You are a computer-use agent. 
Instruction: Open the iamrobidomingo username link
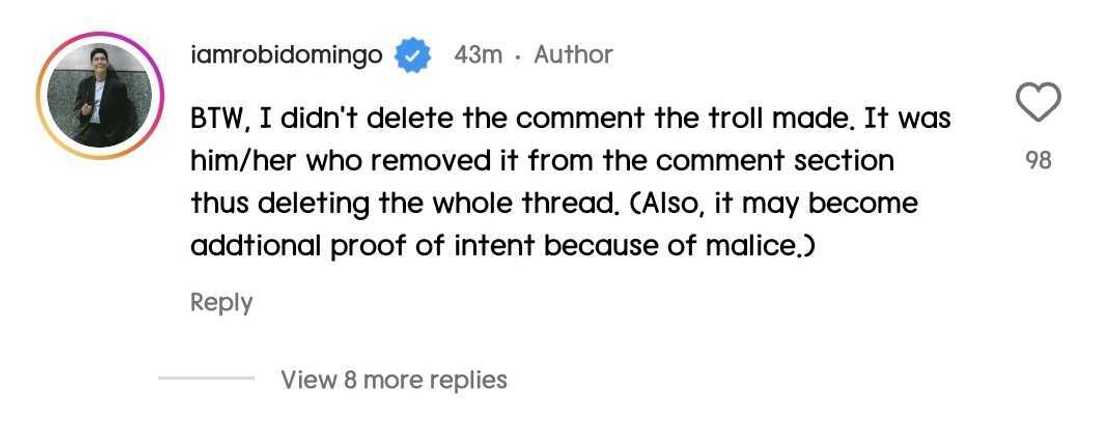[286, 55]
